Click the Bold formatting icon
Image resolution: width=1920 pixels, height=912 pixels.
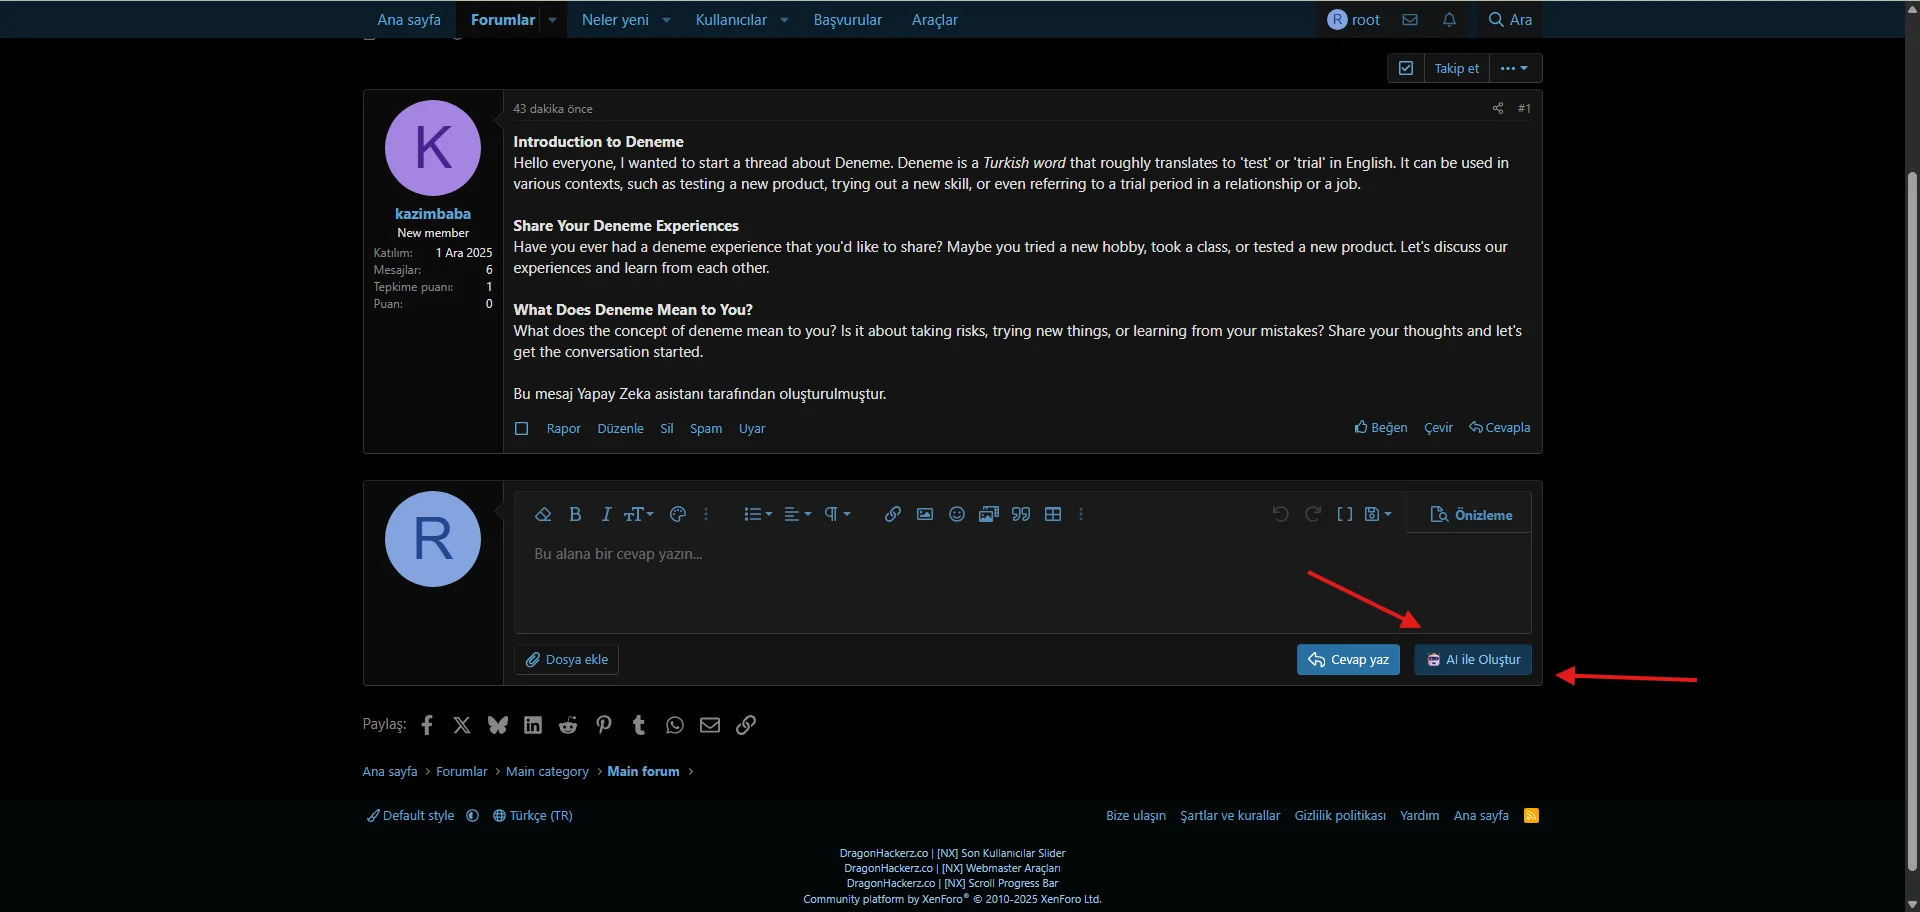click(x=575, y=514)
